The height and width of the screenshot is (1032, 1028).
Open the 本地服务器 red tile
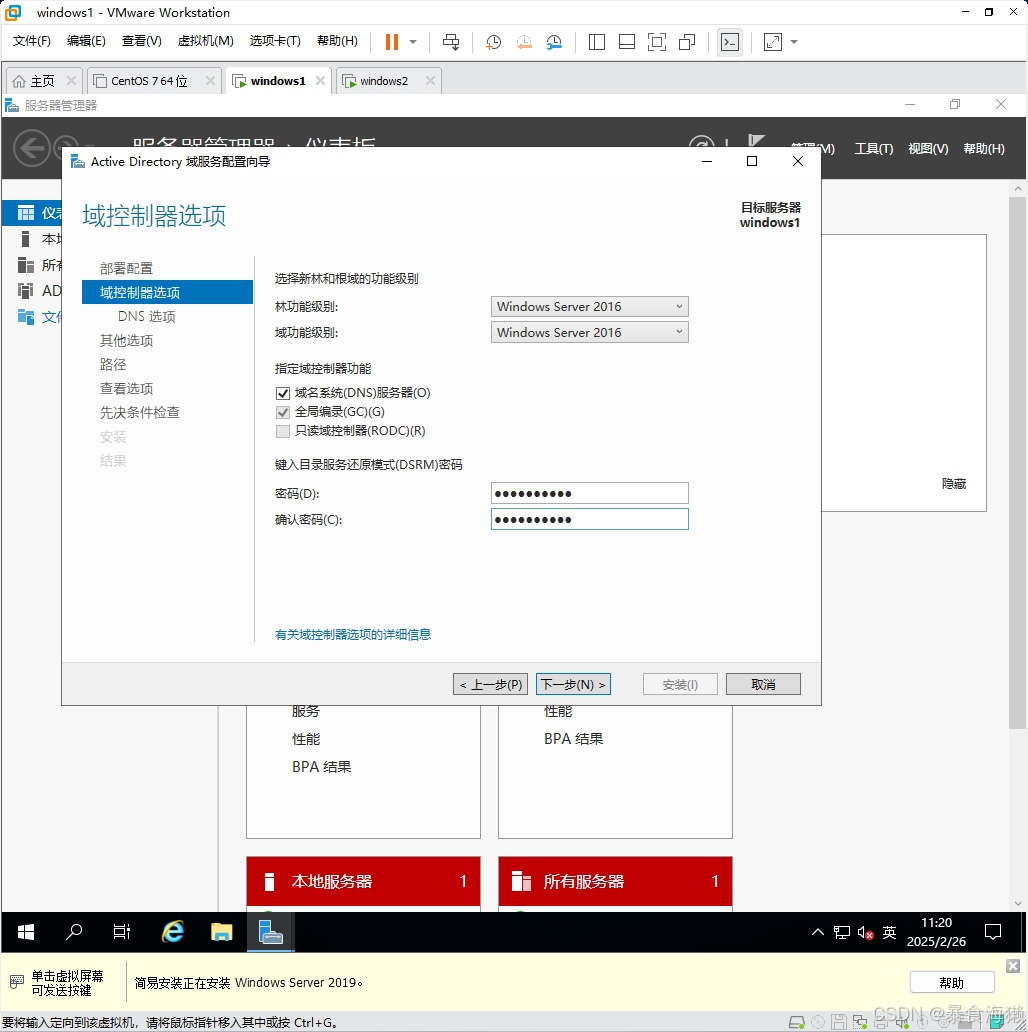coord(363,881)
